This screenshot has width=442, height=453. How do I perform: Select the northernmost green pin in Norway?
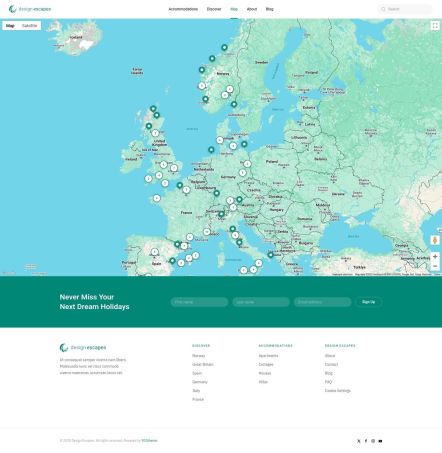tap(224, 48)
